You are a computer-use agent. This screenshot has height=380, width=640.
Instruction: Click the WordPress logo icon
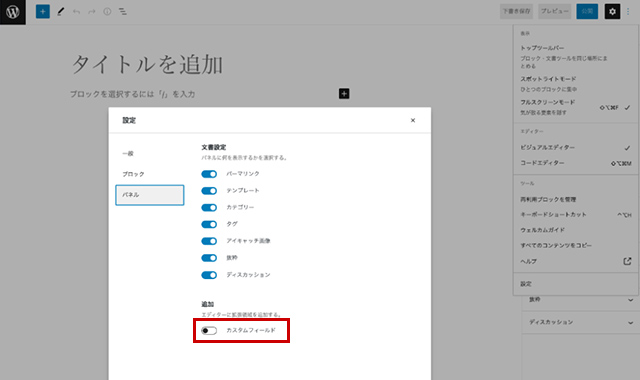[x=13, y=12]
